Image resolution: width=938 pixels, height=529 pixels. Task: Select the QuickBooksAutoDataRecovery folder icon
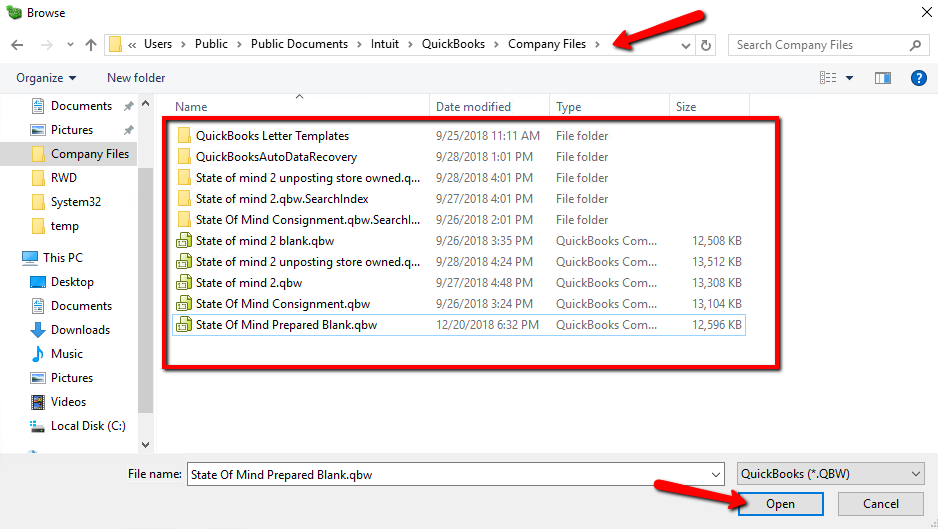pyautogui.click(x=184, y=157)
